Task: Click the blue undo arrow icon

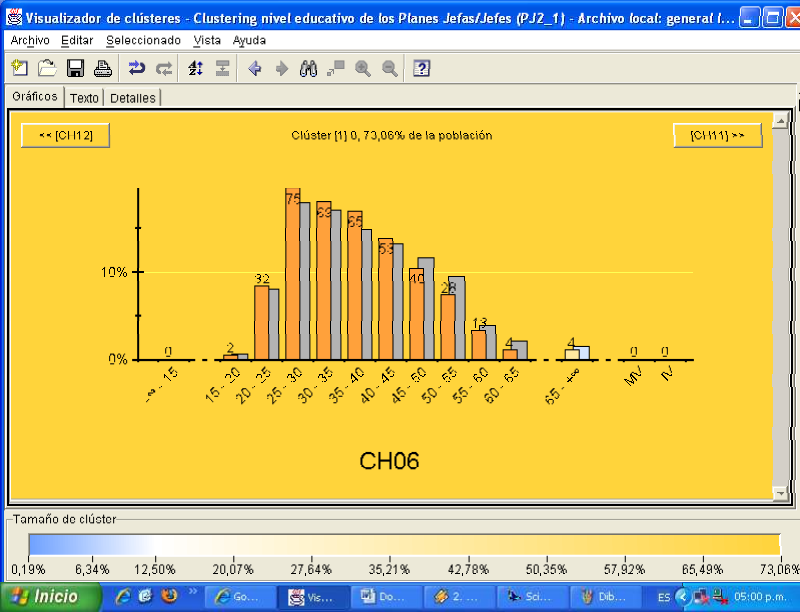Action: (137, 68)
